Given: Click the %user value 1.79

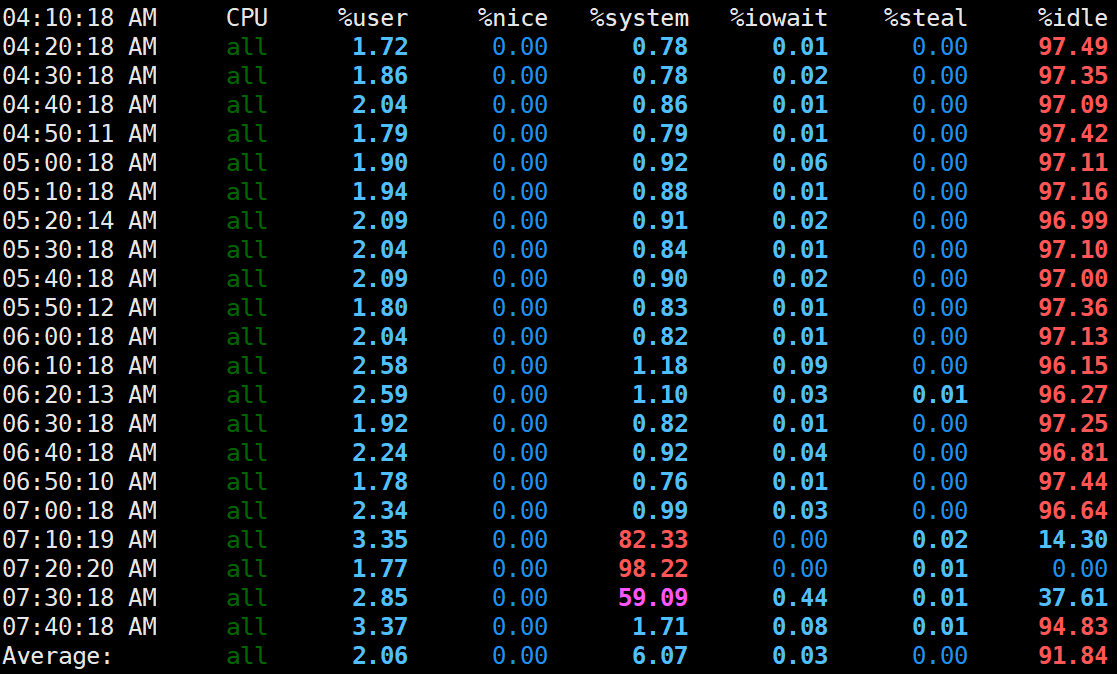Looking at the screenshot, I should tap(380, 133).
